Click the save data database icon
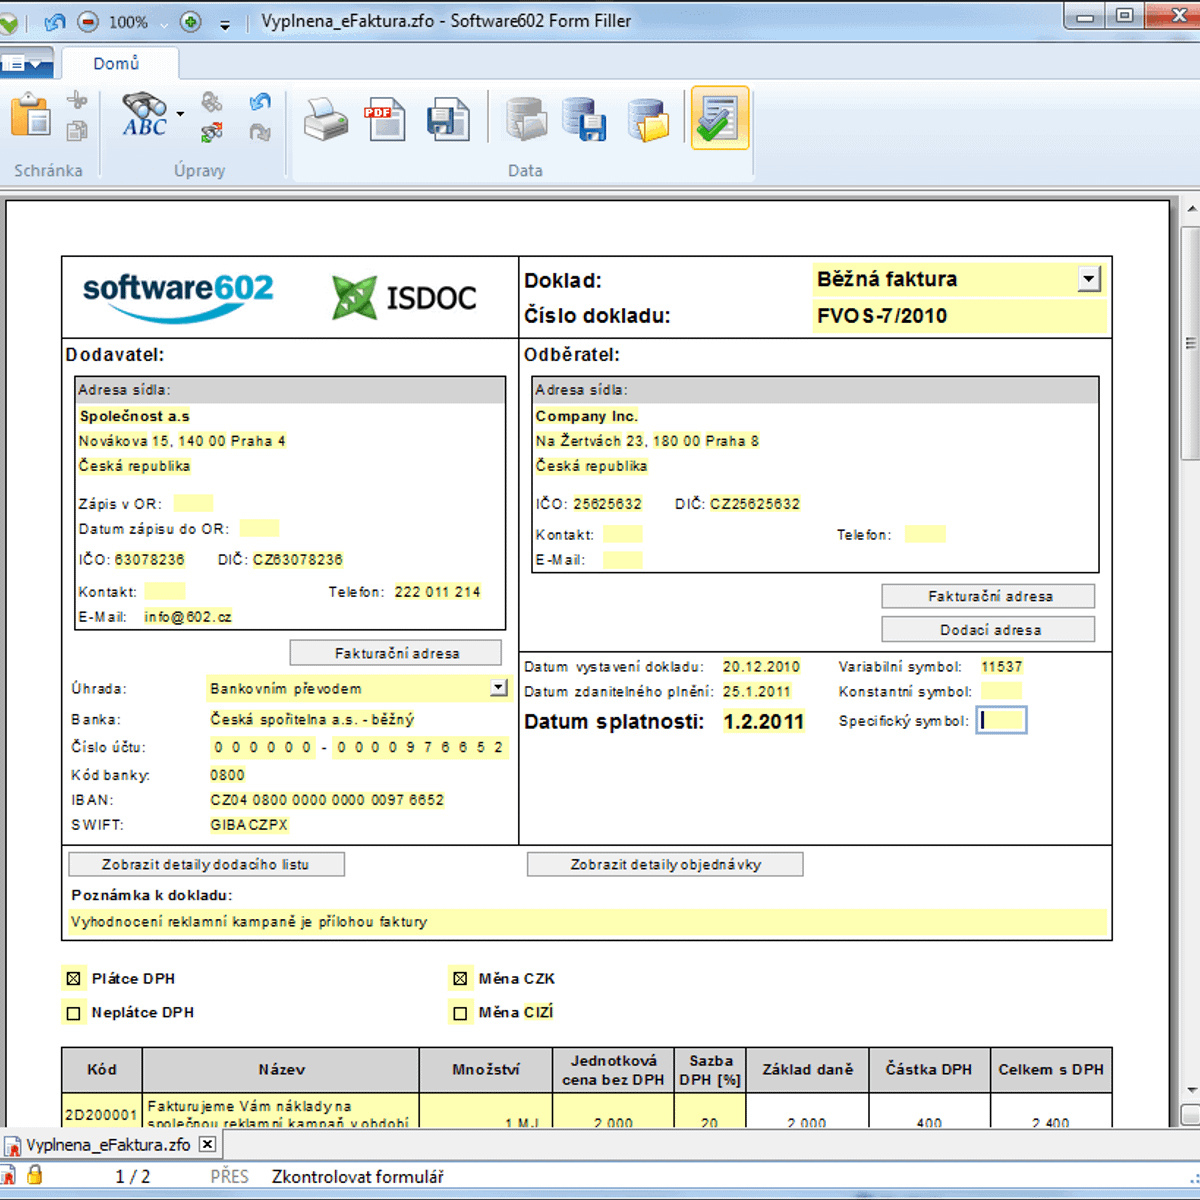Image resolution: width=1200 pixels, height=1200 pixels. [x=585, y=119]
